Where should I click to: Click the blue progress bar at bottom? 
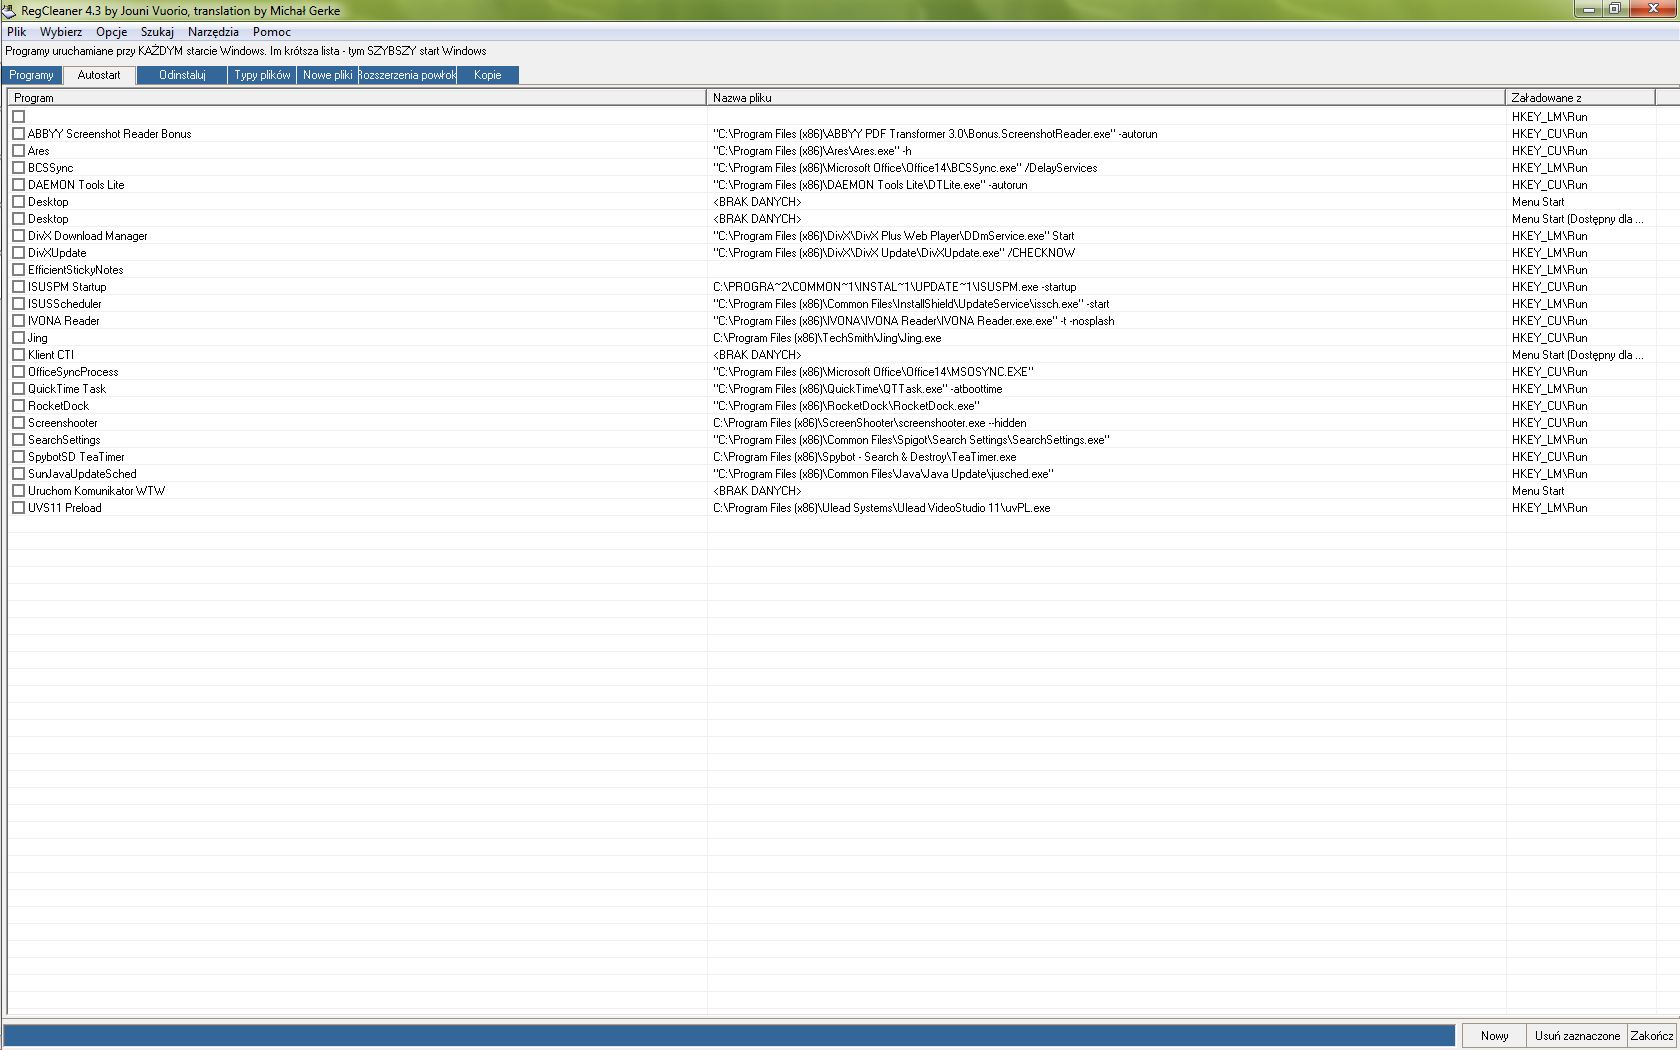click(729, 1036)
